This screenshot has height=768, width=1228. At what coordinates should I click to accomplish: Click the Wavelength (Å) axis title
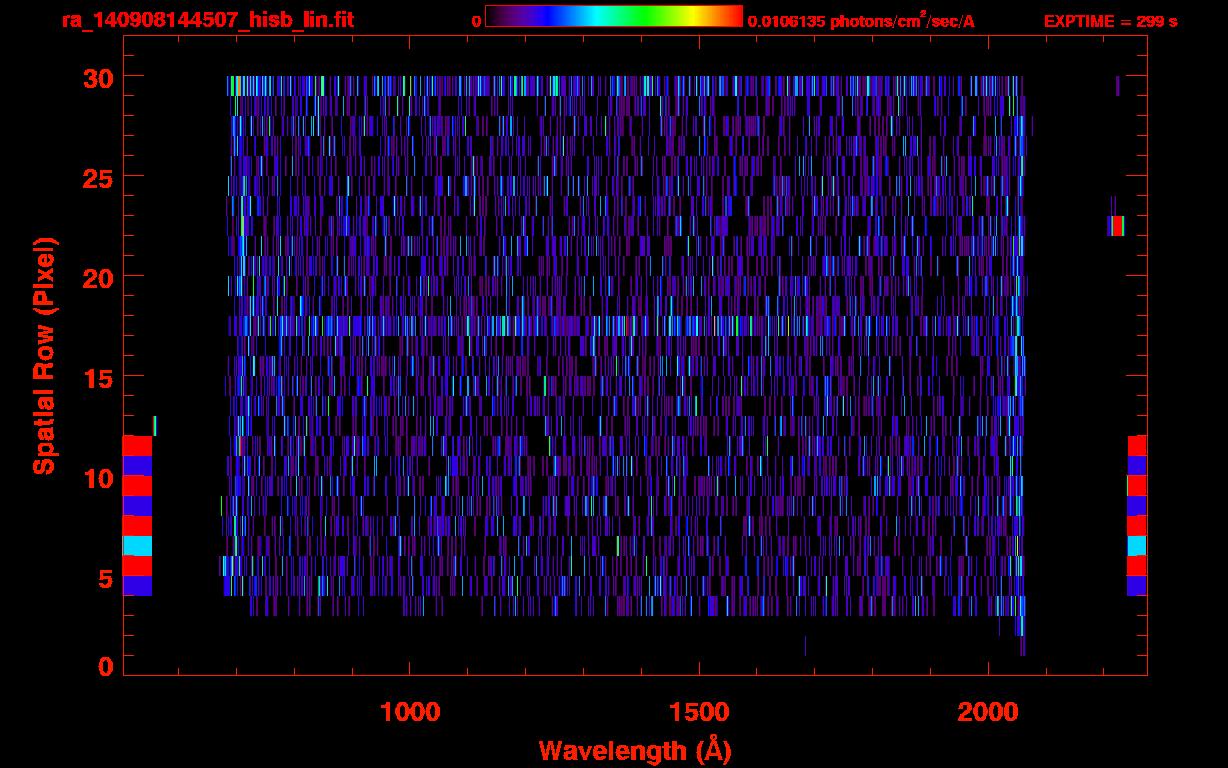pos(635,750)
